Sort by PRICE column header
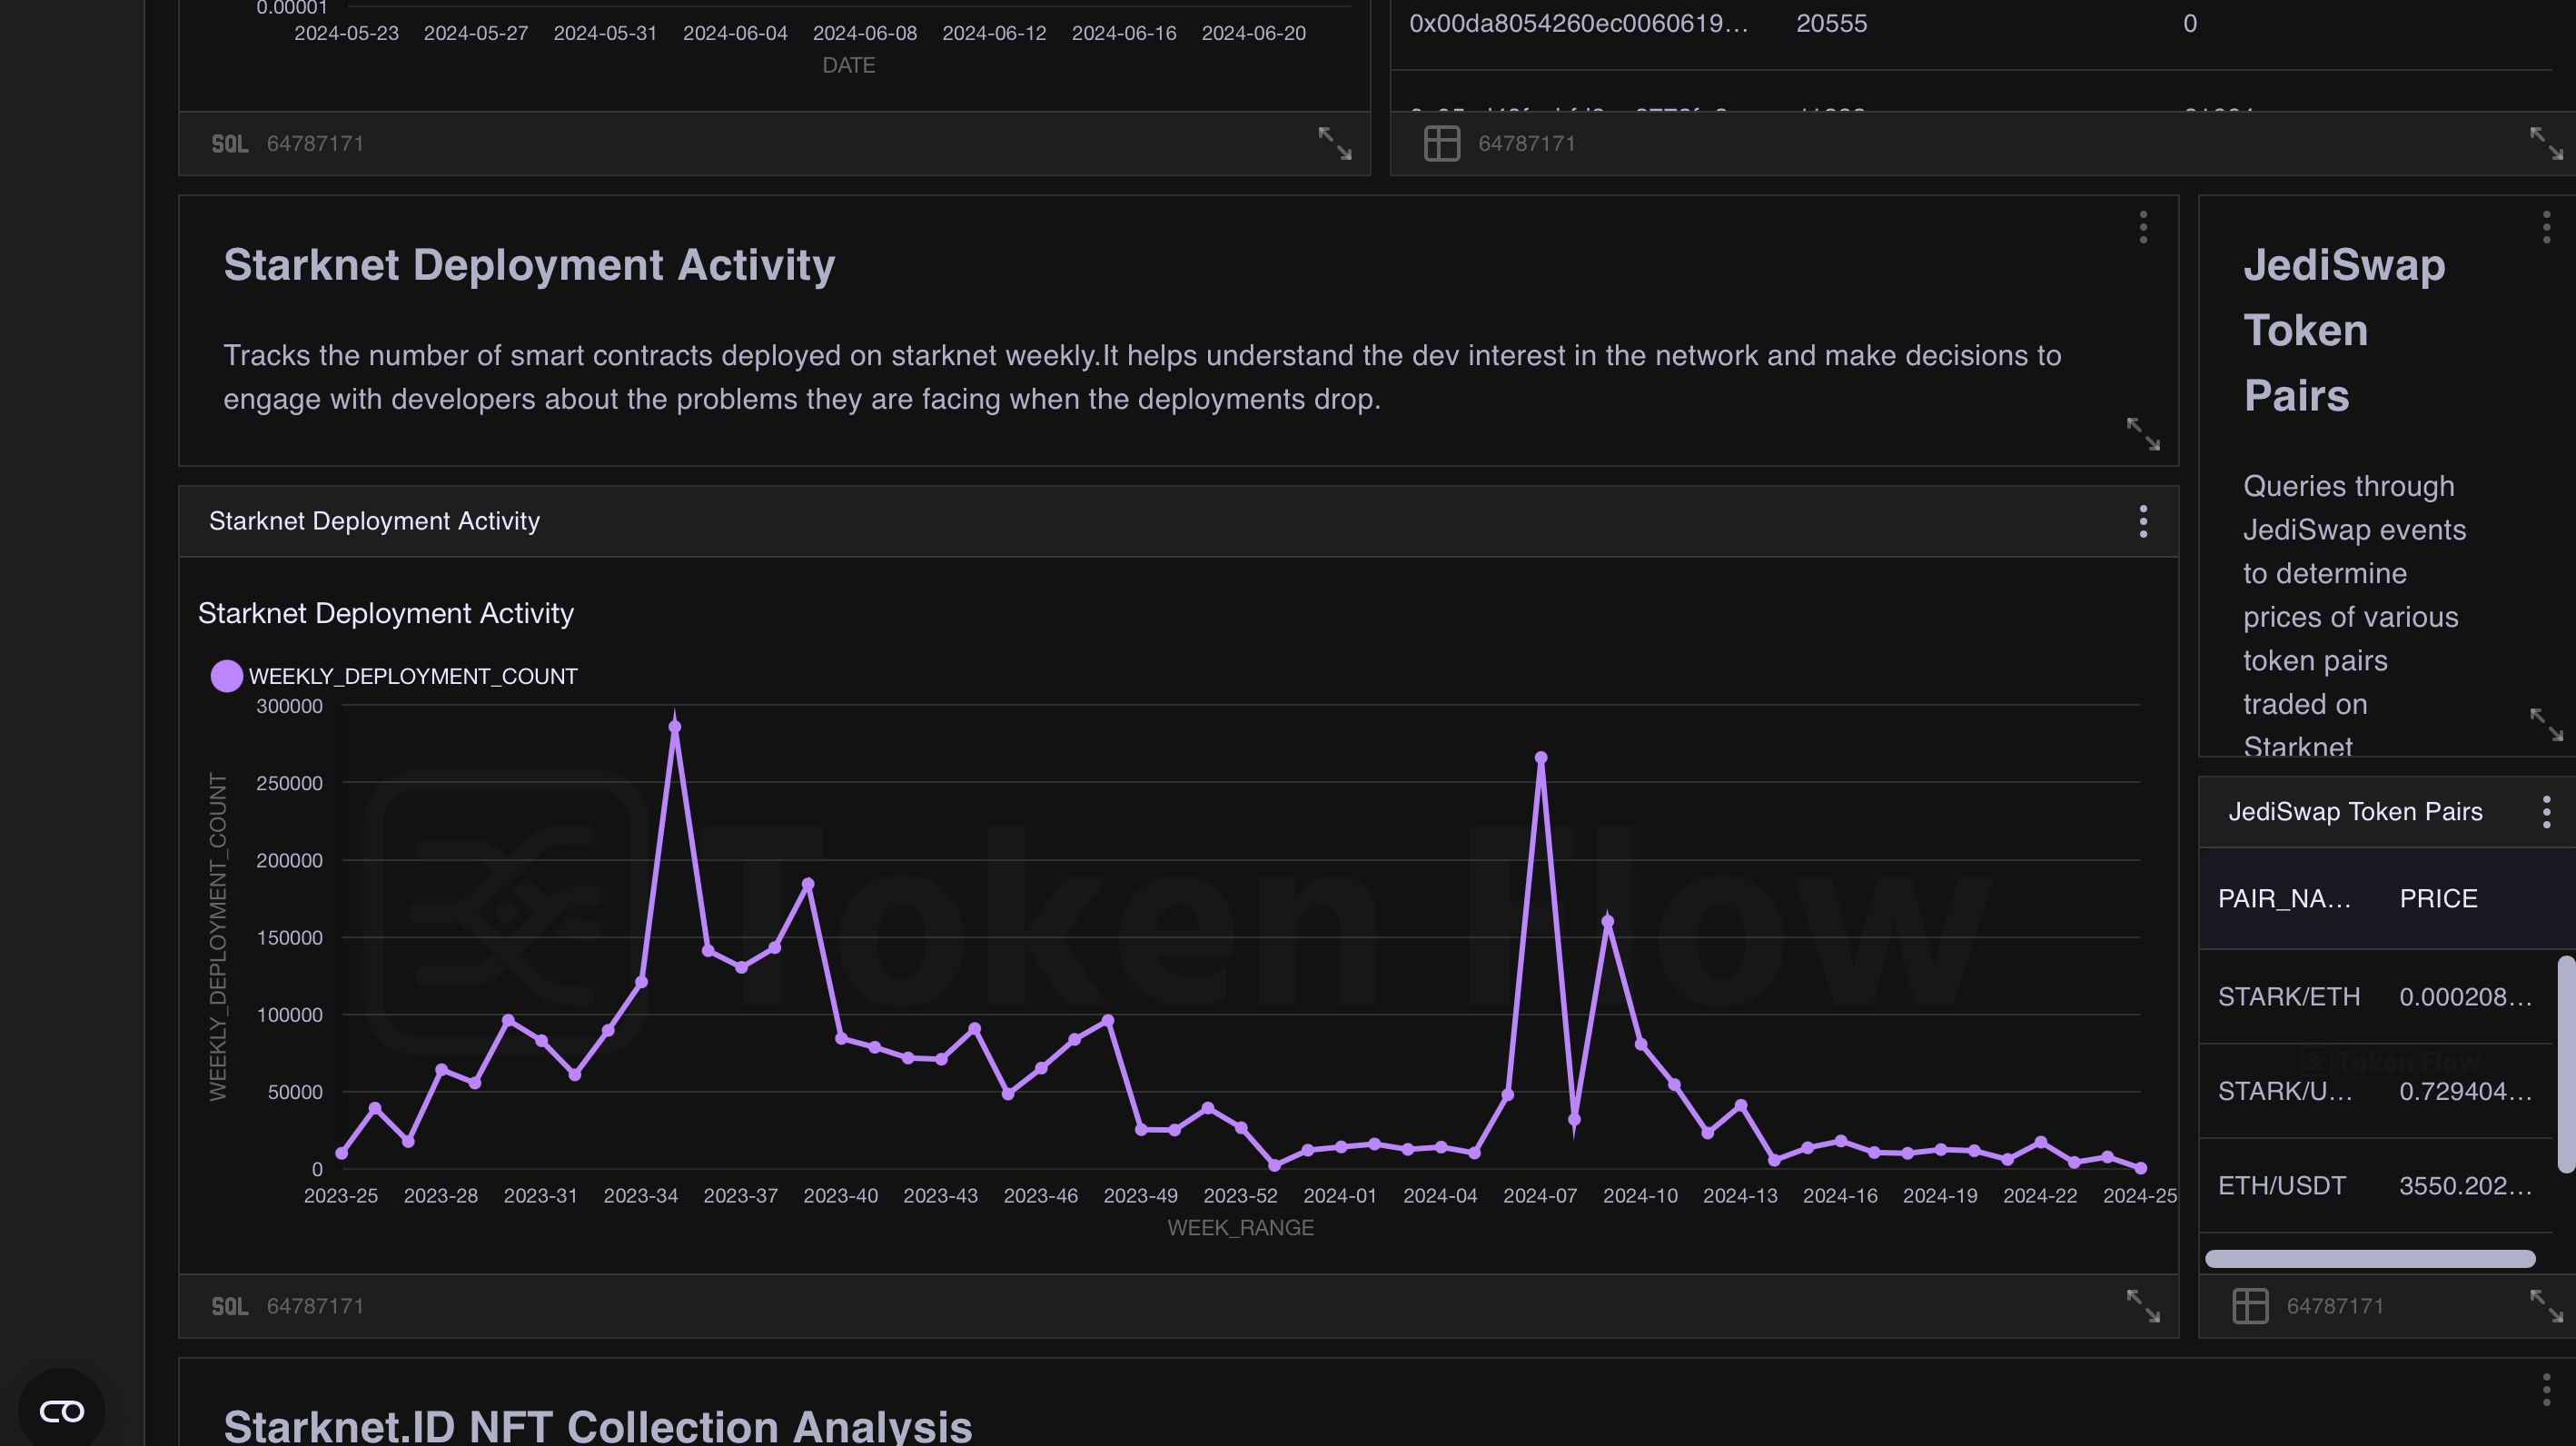This screenshot has height=1446, width=2576. tap(2438, 898)
